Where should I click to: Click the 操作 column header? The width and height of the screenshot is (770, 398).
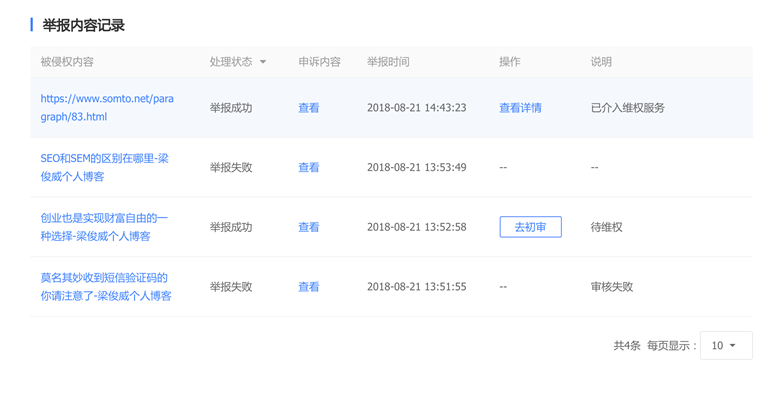[510, 62]
